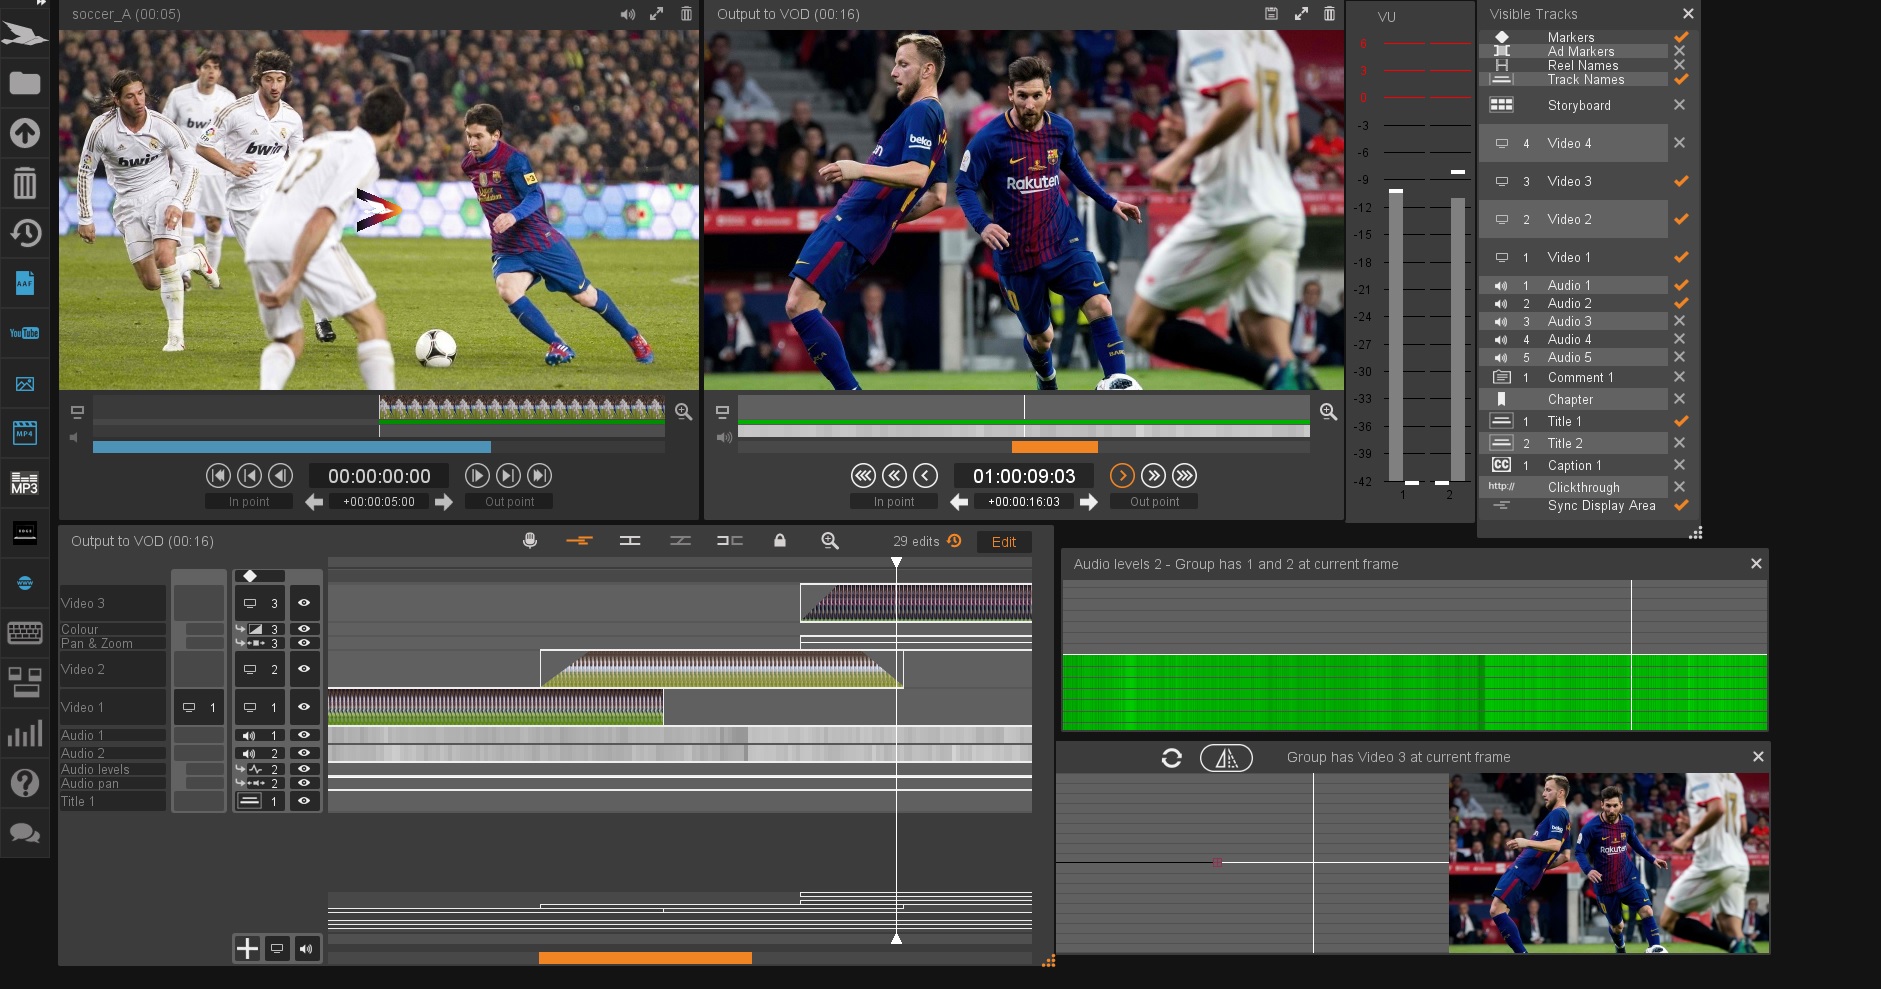Open the keyboard shortcuts icon in sidebar

pos(25,632)
